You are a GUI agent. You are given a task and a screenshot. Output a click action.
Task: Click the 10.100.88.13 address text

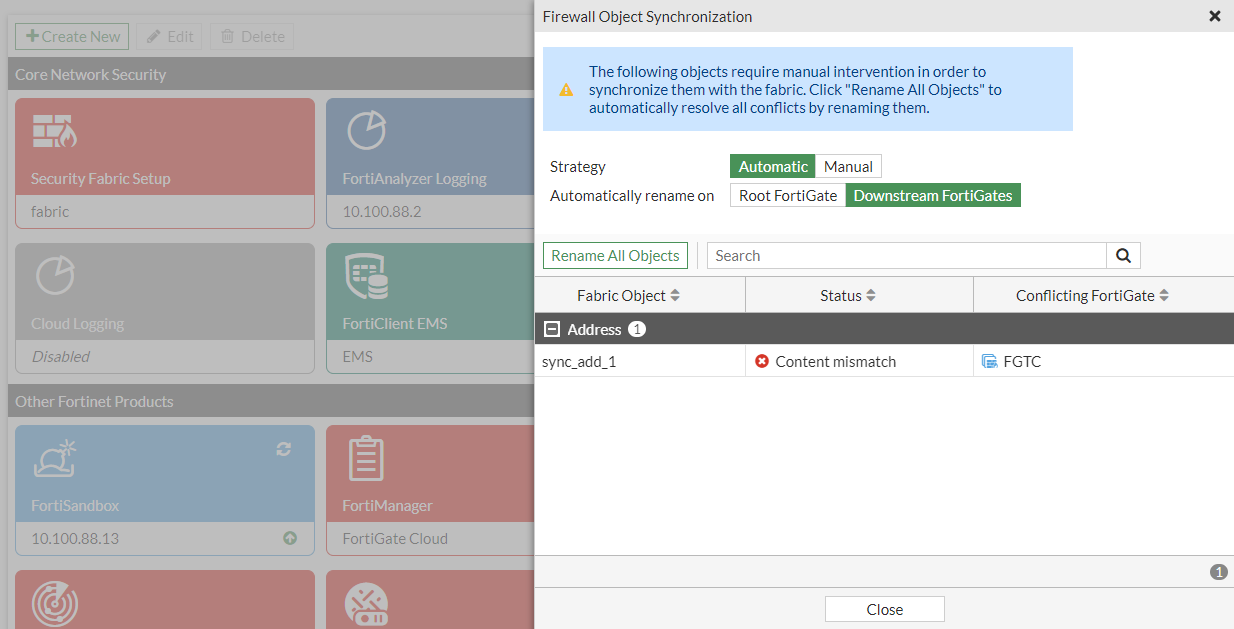(75, 539)
